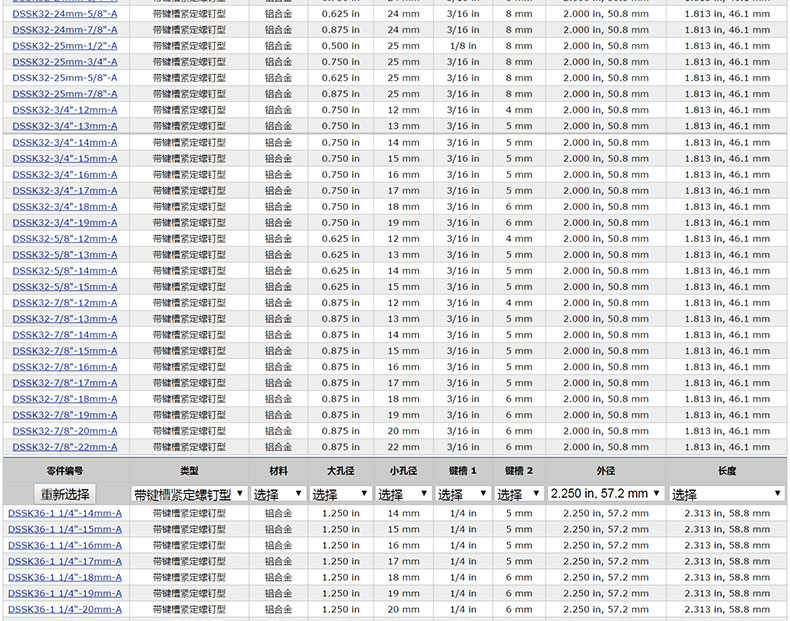790x621 pixels.
Task: Click the 重新选择 reset button
Action: (x=65, y=494)
